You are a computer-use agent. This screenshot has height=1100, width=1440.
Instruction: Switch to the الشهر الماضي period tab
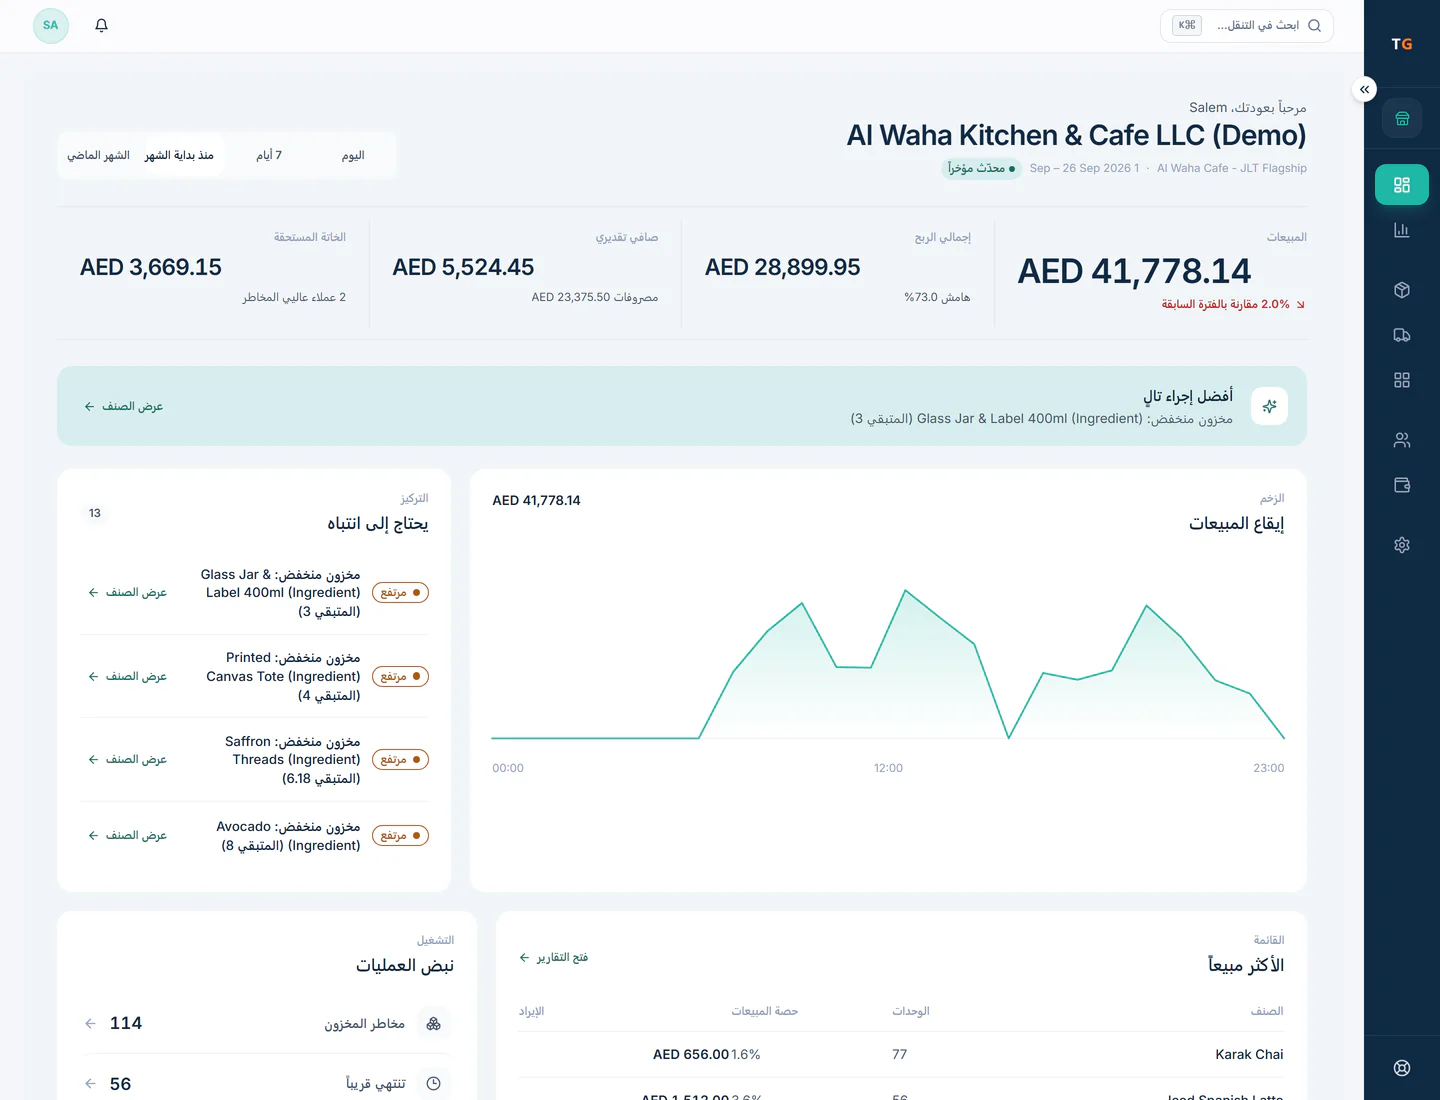pyautogui.click(x=98, y=155)
